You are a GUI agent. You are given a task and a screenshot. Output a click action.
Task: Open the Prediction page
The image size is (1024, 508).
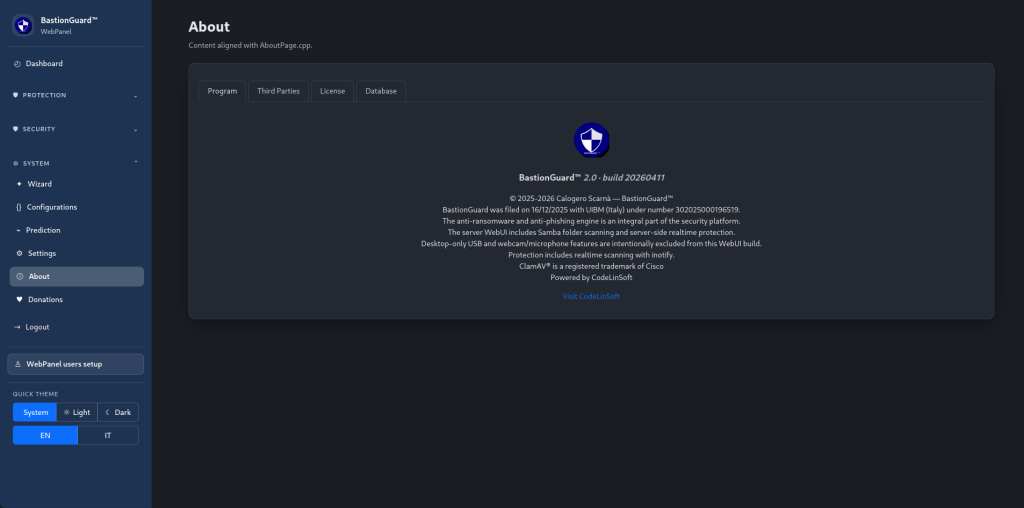[76, 230]
